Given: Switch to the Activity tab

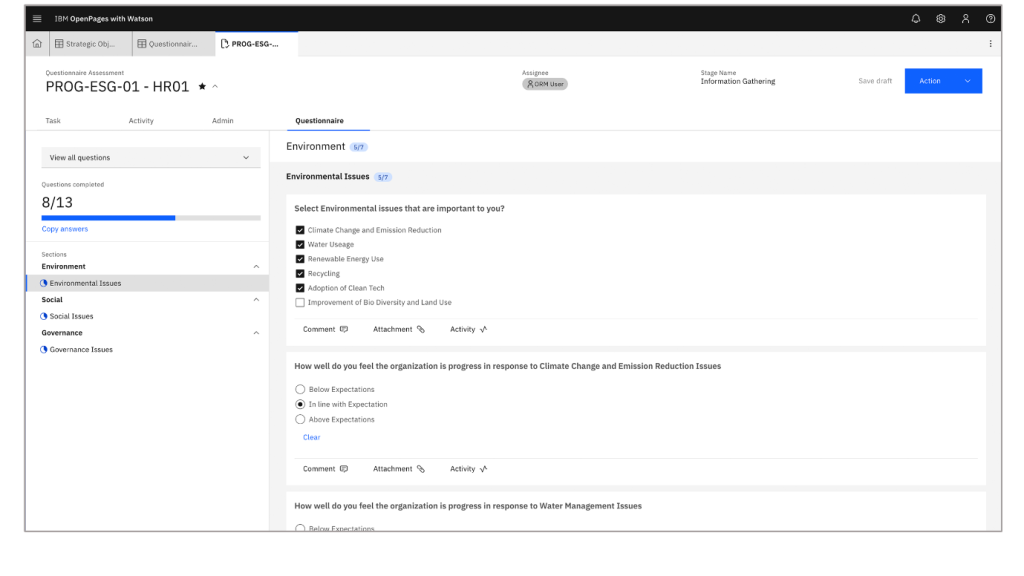Looking at the screenshot, I should [x=141, y=121].
